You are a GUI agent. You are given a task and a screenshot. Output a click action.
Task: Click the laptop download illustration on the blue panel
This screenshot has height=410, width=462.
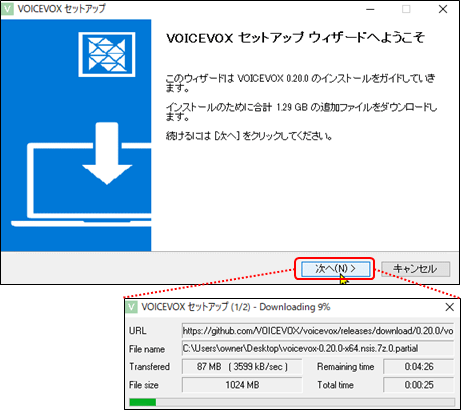click(x=81, y=174)
